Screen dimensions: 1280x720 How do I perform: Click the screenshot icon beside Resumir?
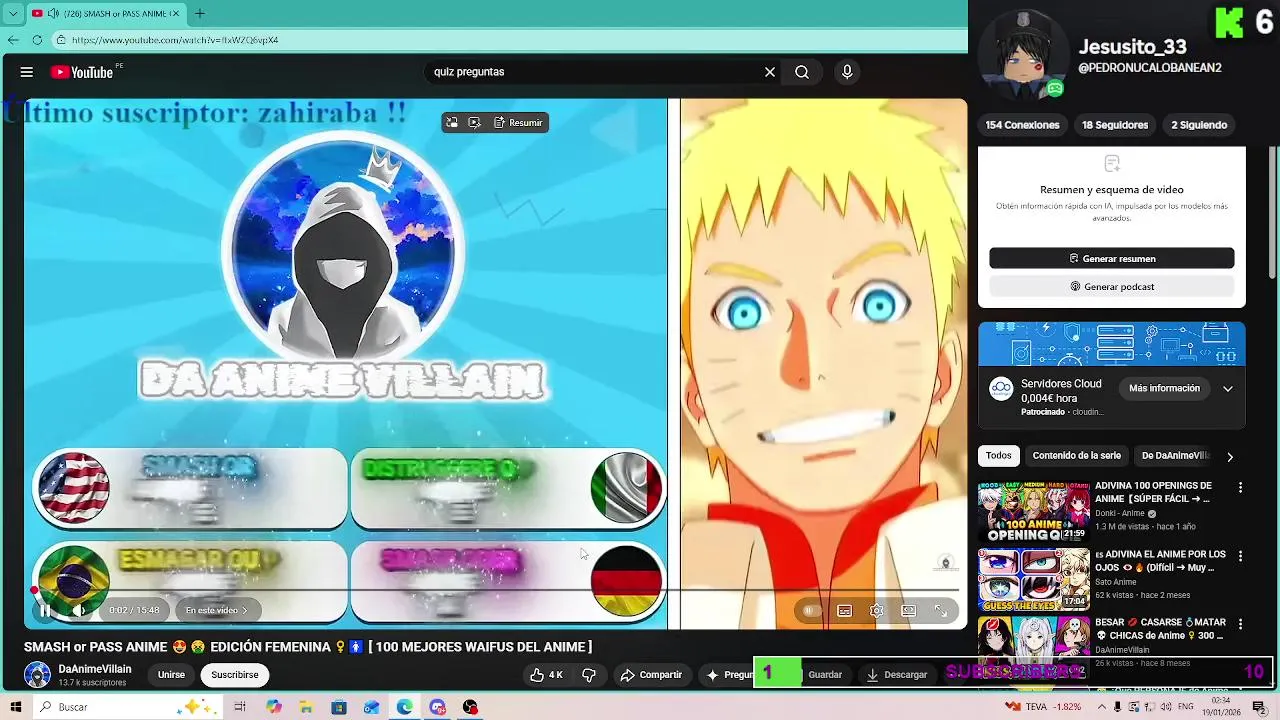[x=474, y=123]
